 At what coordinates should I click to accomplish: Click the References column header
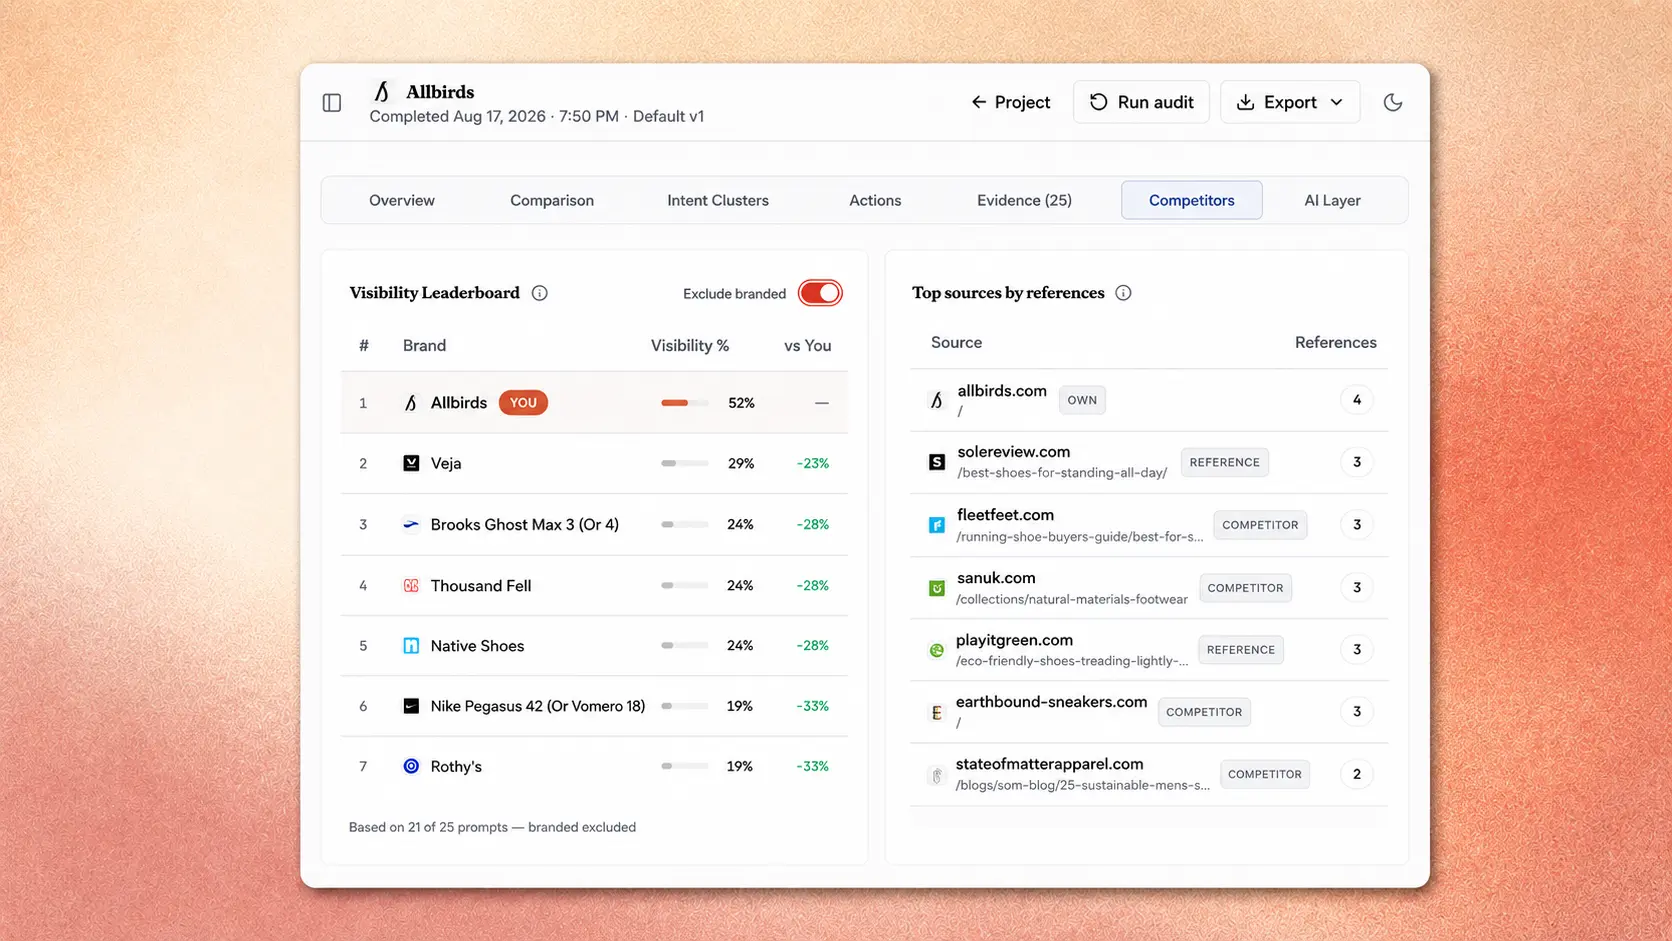pos(1336,342)
